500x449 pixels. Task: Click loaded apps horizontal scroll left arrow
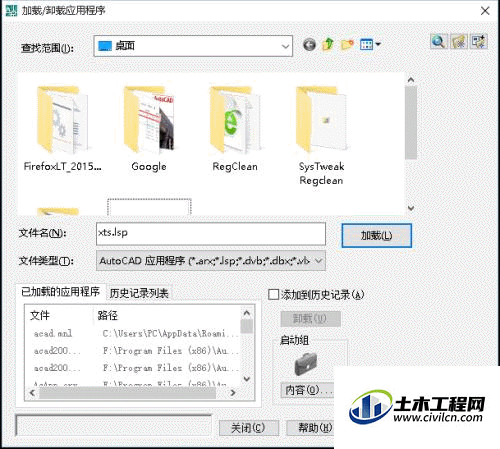32,393
